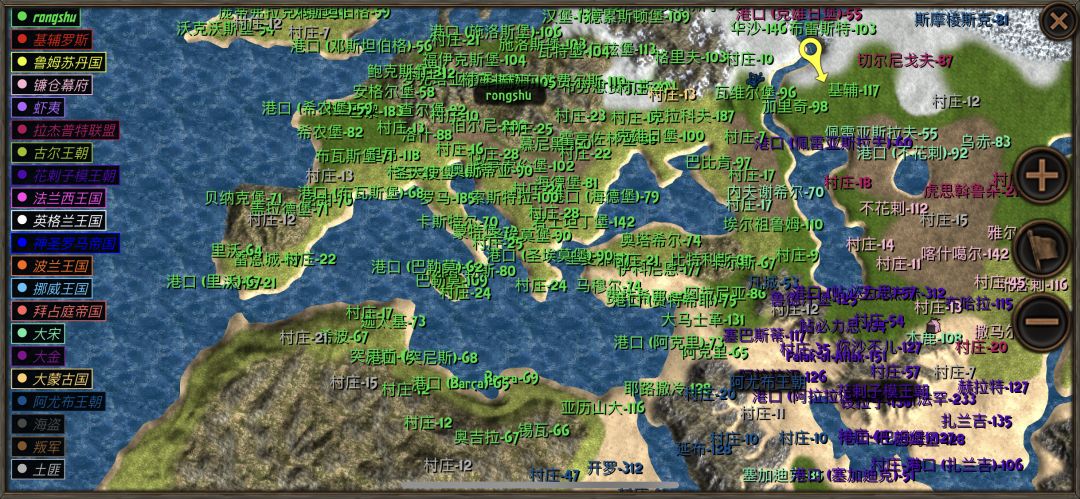Image resolution: width=1080 pixels, height=499 pixels.
Task: Click the 港口 (邓斯坦伯格)-56 port label
Action: (361, 46)
